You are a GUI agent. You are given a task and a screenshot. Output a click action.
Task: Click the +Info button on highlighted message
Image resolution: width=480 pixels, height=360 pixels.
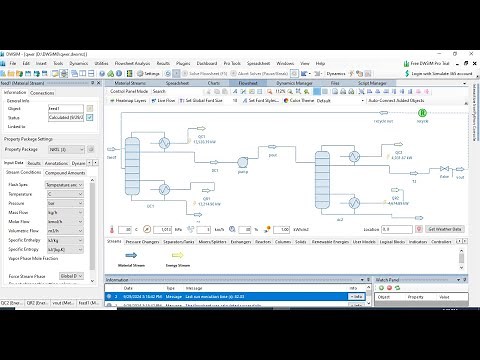(x=356, y=296)
